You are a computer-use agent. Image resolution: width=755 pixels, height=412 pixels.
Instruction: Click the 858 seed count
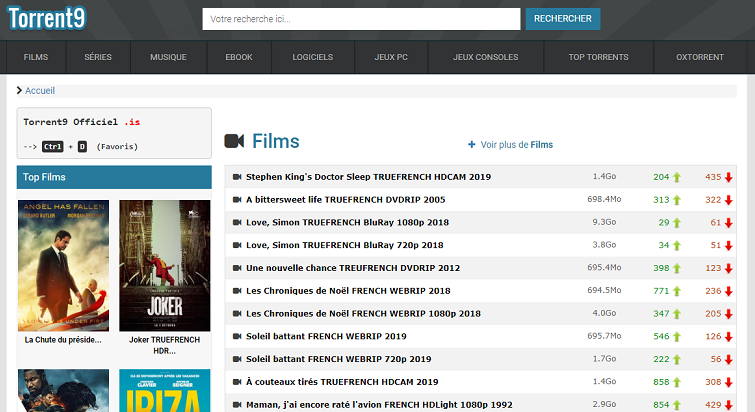(661, 382)
